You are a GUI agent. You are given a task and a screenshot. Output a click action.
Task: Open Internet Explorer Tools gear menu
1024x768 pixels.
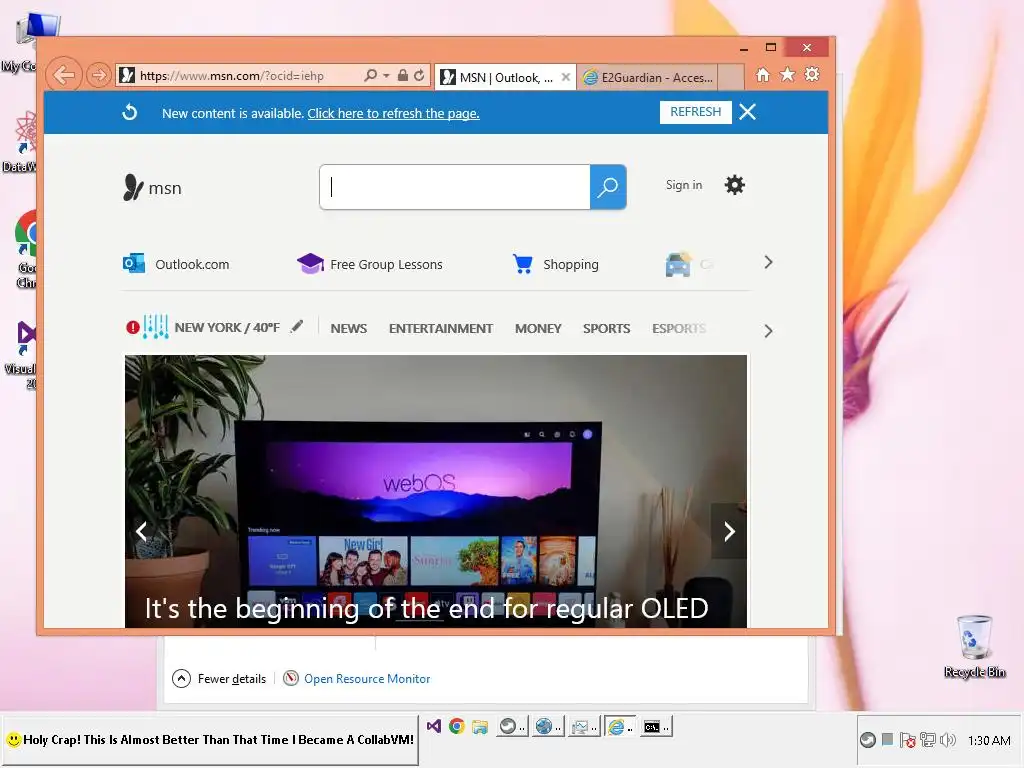point(812,74)
